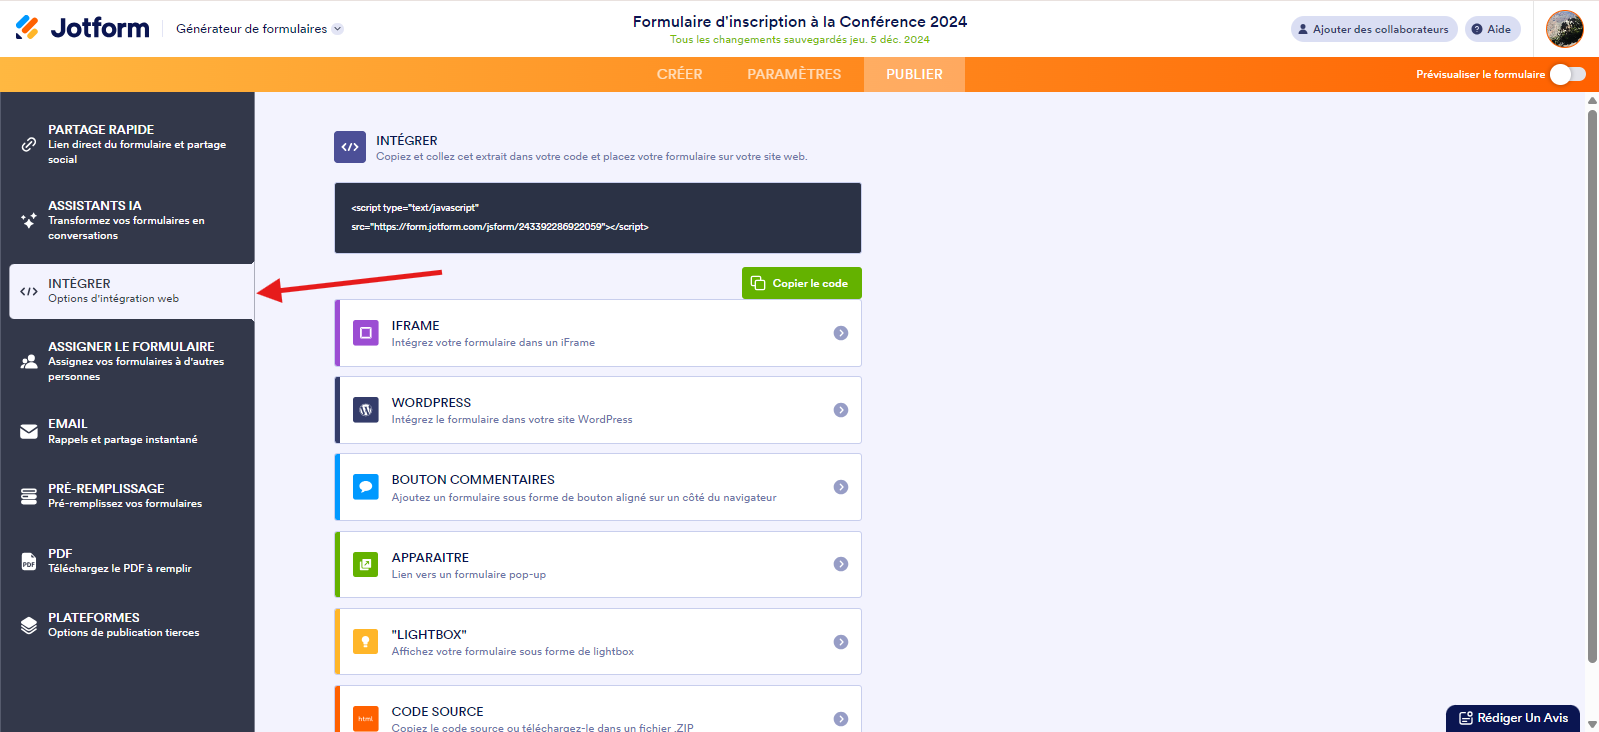Click the Pré-remplissage form icon

click(29, 496)
